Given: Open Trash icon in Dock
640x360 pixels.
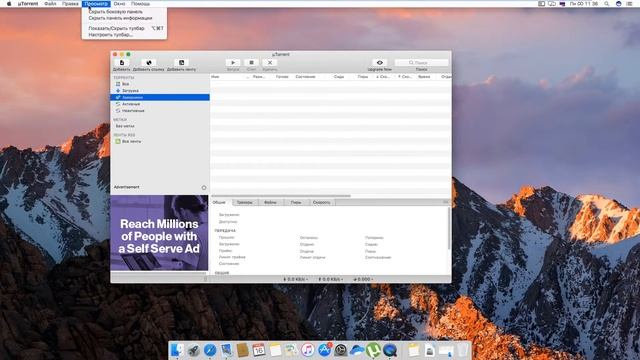Looking at the screenshot, I should coord(462,350).
